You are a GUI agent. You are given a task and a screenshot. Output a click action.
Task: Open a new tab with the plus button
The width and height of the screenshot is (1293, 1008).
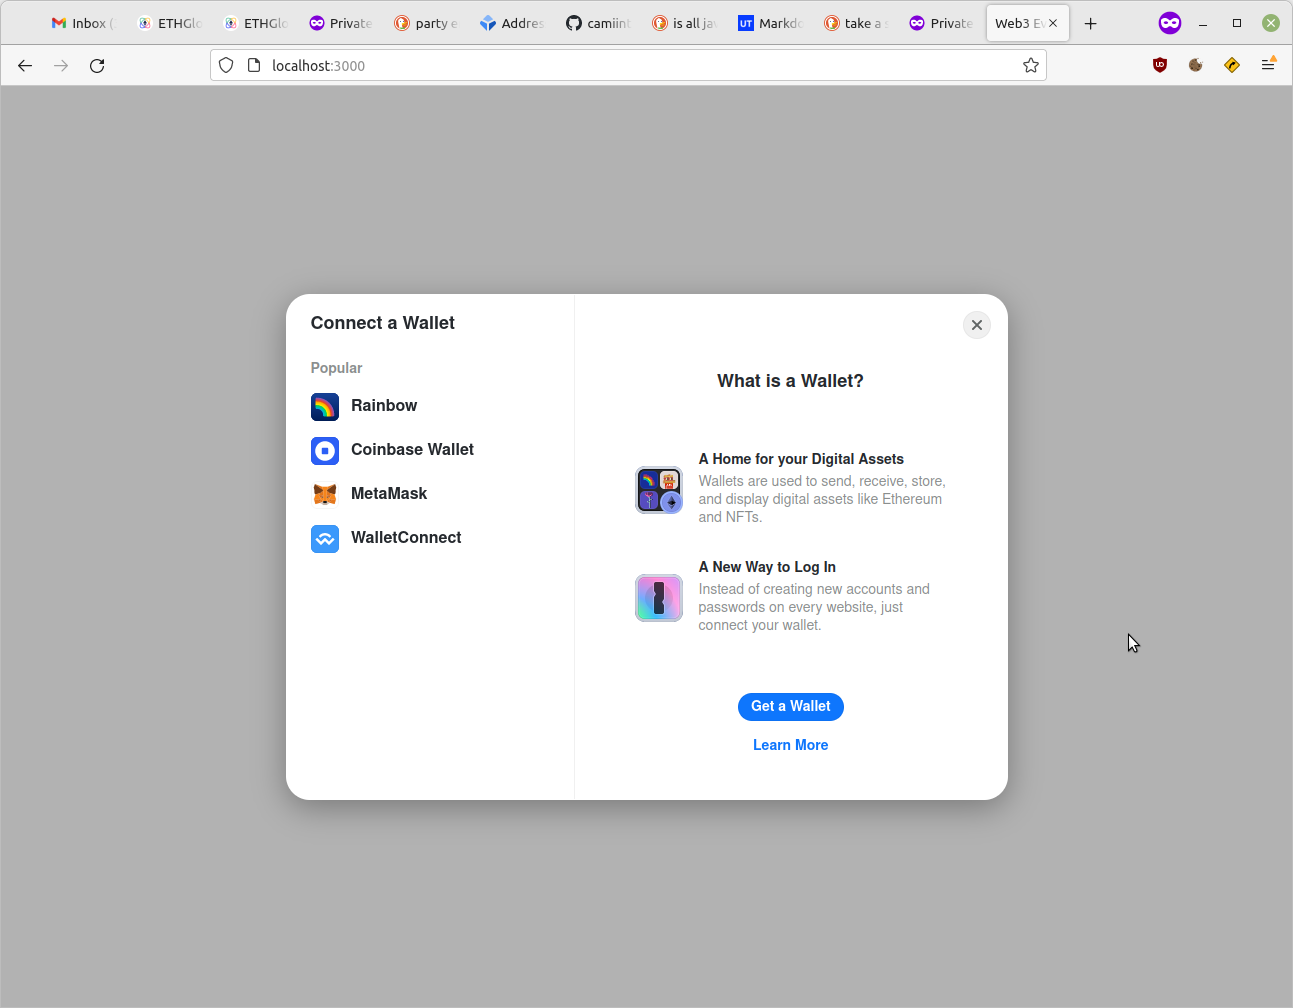point(1091,23)
